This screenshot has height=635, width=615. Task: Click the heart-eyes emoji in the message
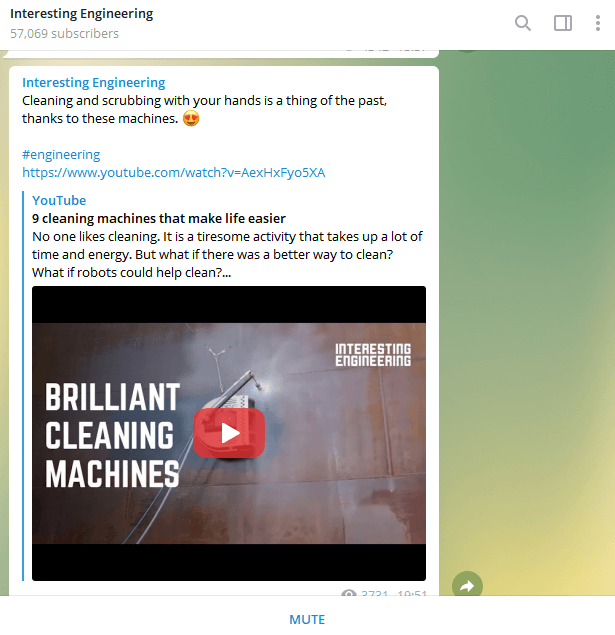(x=191, y=119)
